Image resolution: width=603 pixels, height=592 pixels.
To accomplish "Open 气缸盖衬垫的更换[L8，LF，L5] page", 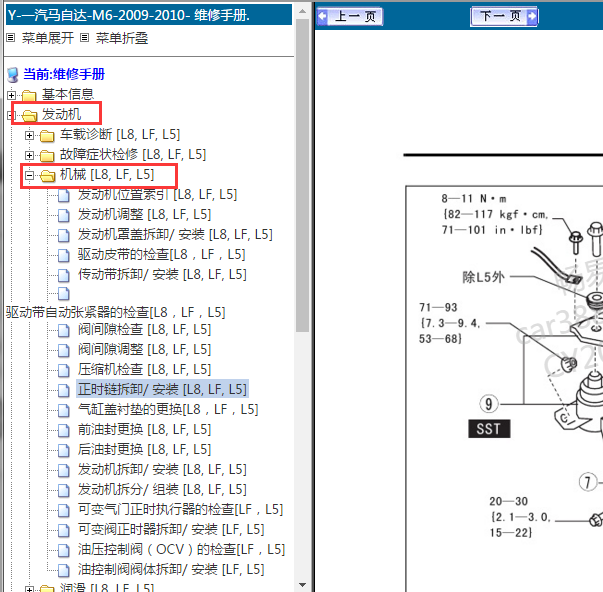I will [168, 409].
